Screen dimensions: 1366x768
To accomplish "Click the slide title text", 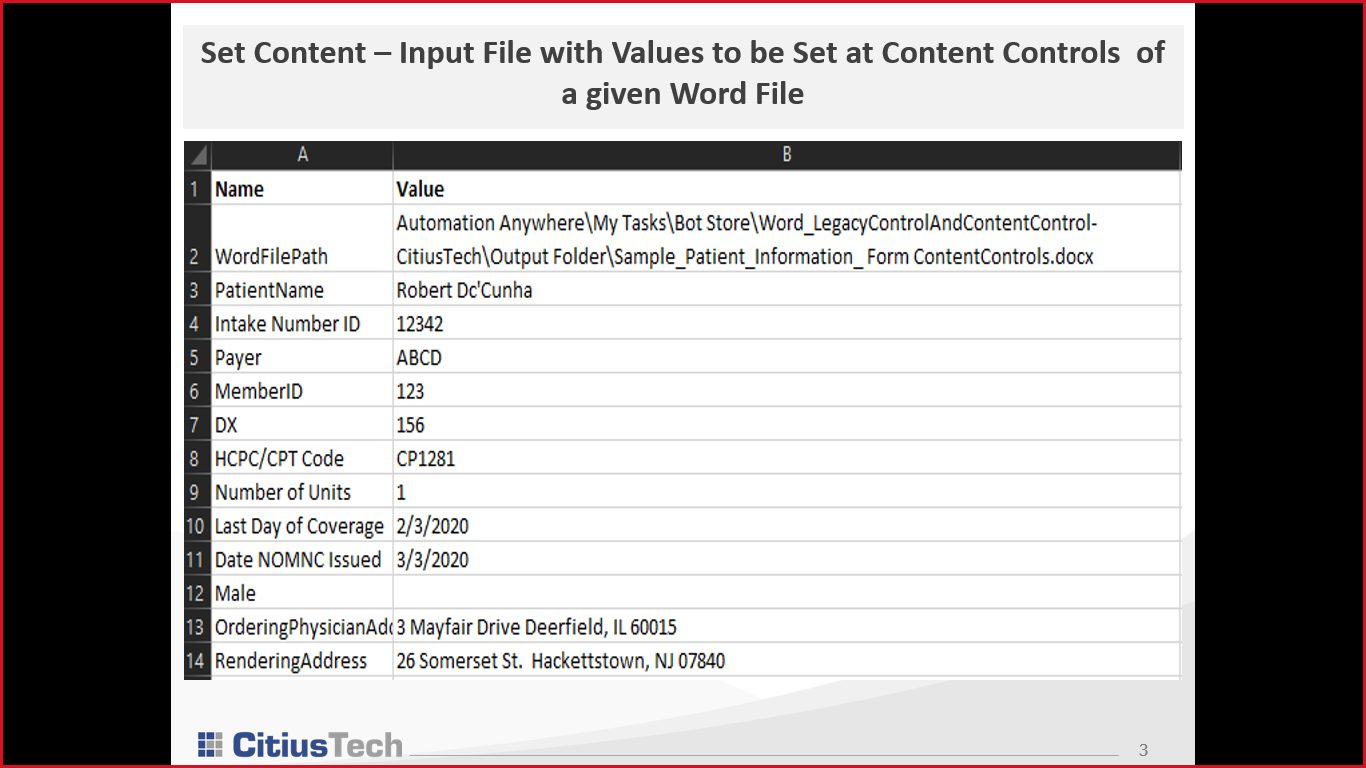I will (x=682, y=73).
